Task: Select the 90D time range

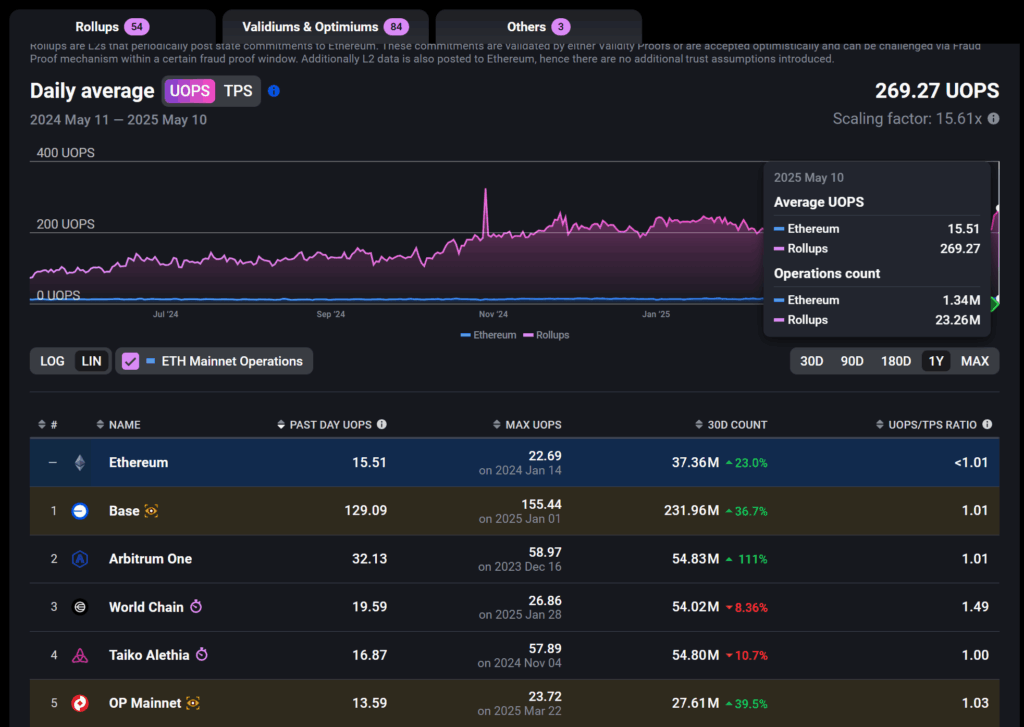Action: (x=852, y=361)
